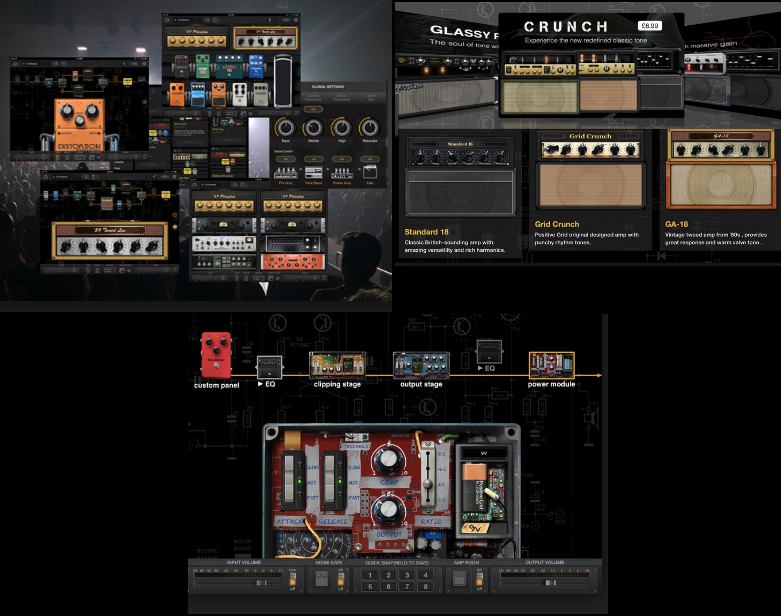Screen dimensions: 781x616
Task: Select quick snap slot 5
Action: tap(370, 586)
